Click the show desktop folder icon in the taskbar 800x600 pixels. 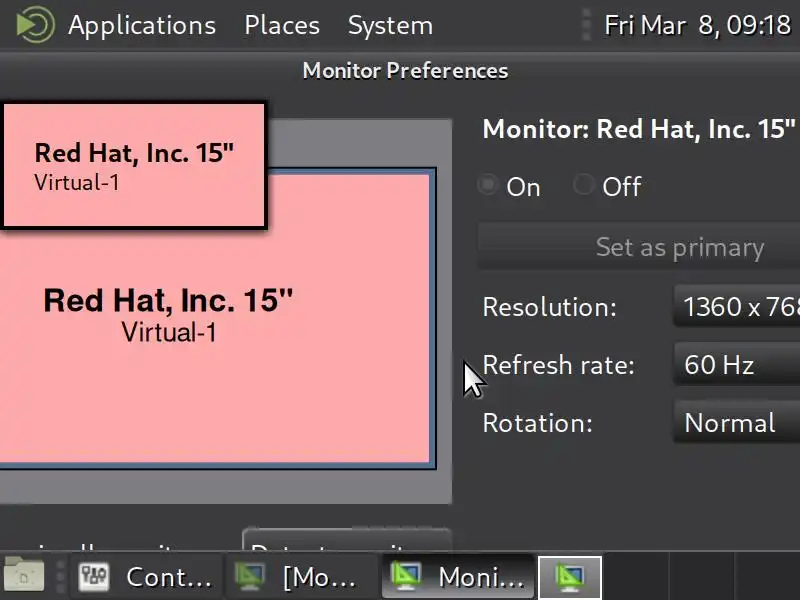click(24, 577)
